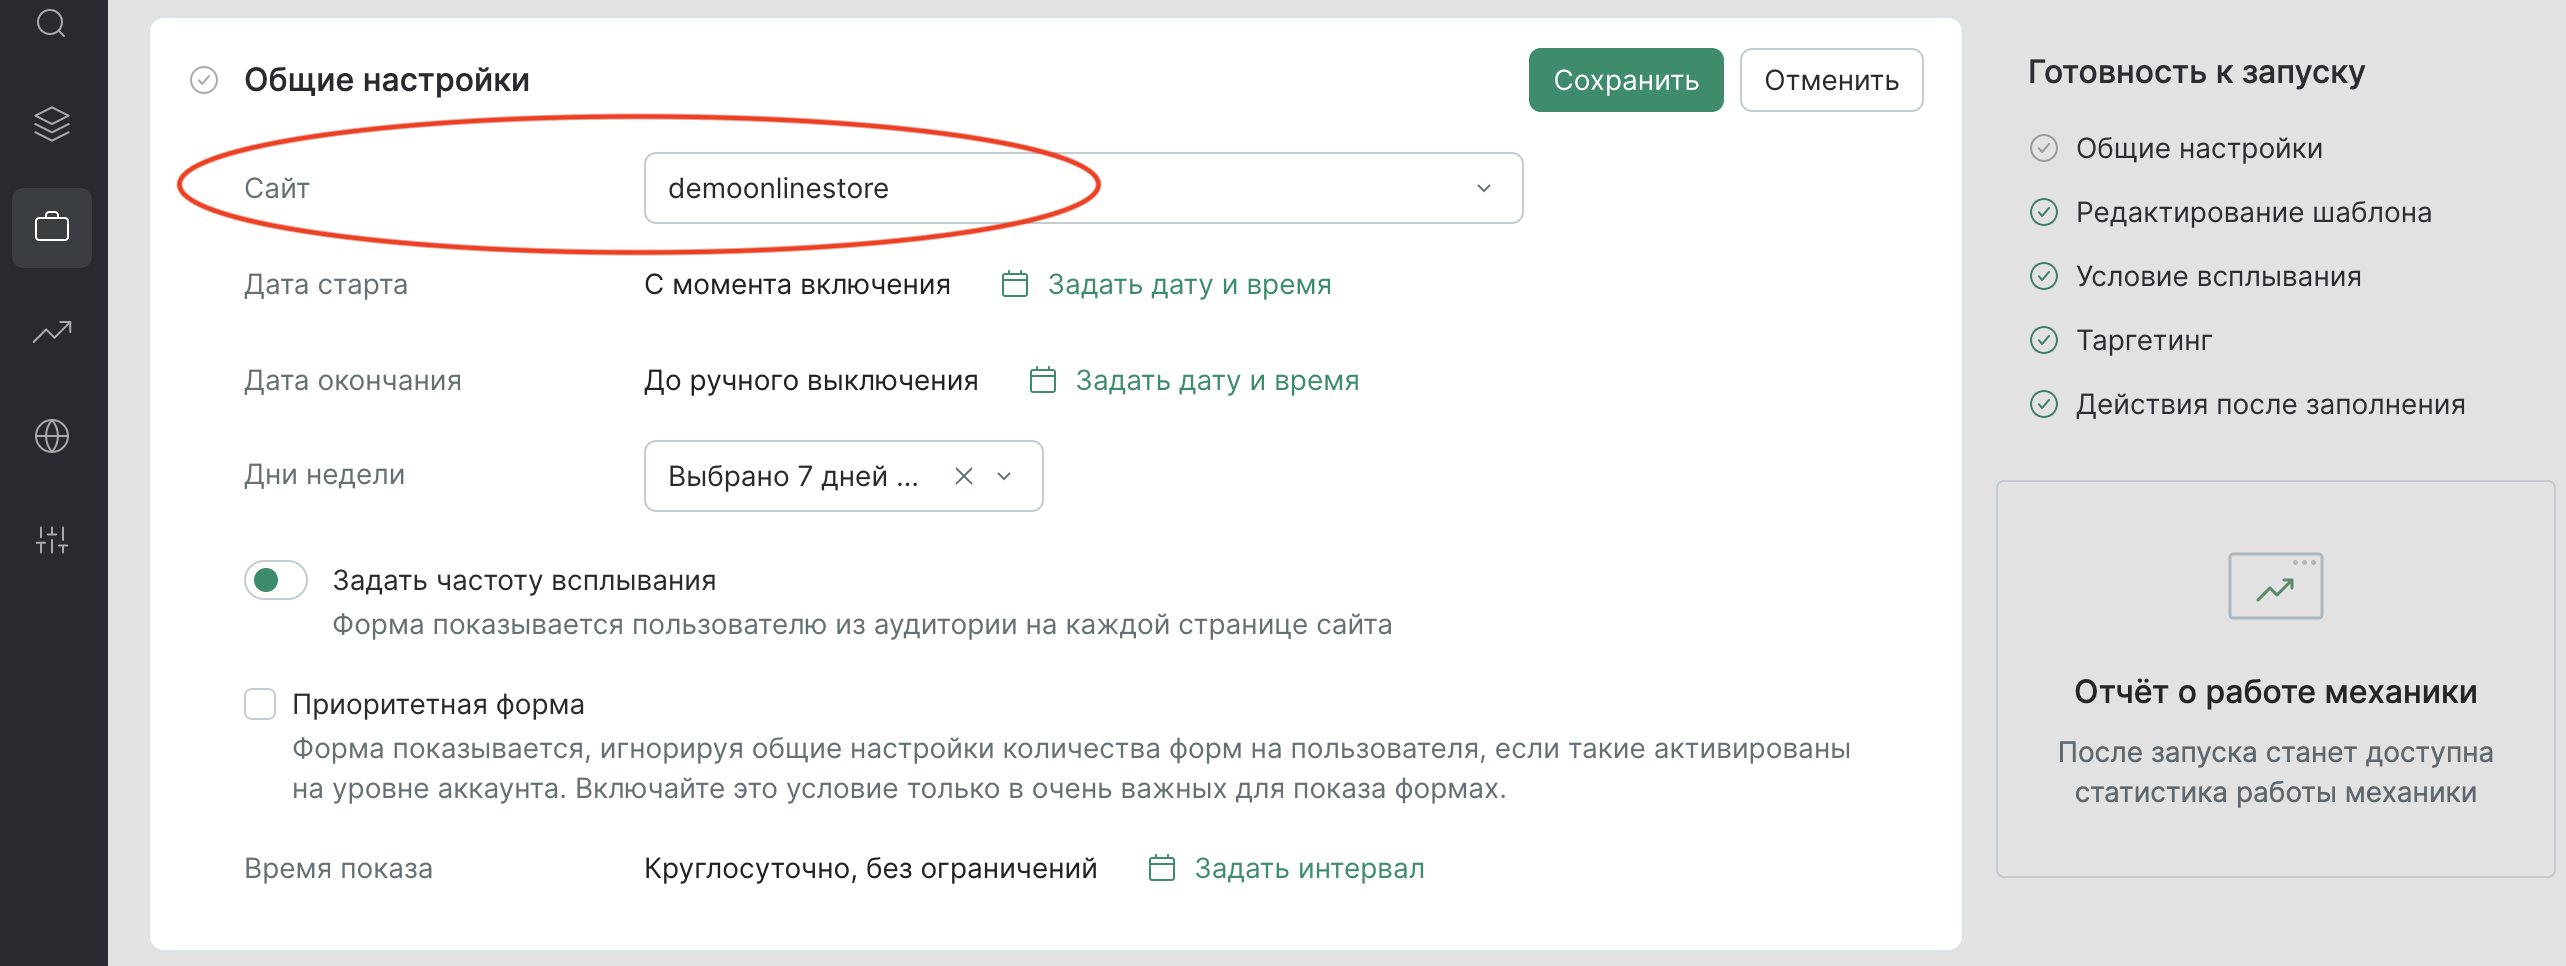Screen dimensions: 2566x966
Task: Open search via magnifier sidebar icon
Action: pos(51,22)
